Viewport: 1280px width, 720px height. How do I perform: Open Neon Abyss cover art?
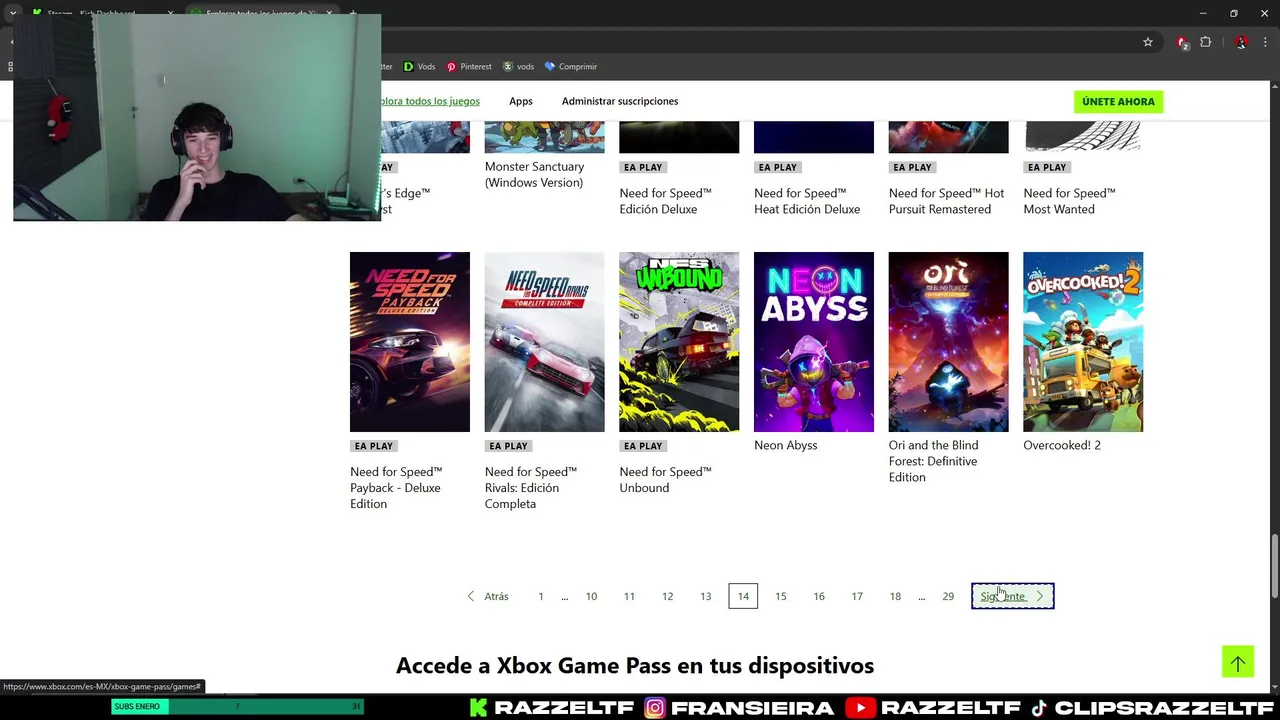pos(814,342)
